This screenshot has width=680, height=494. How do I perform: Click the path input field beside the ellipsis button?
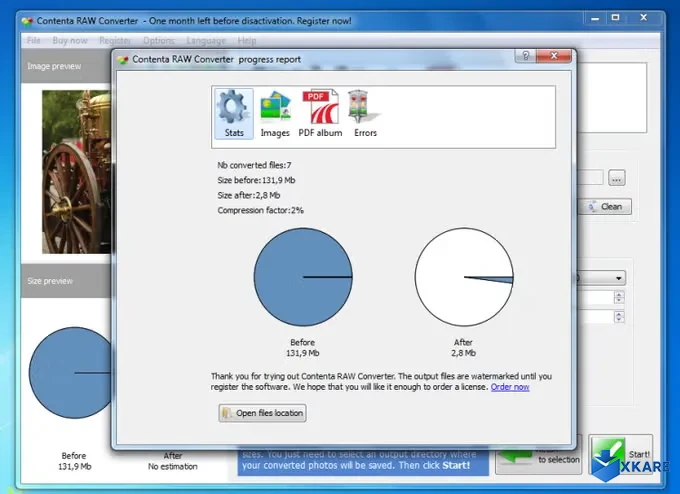click(x=591, y=178)
